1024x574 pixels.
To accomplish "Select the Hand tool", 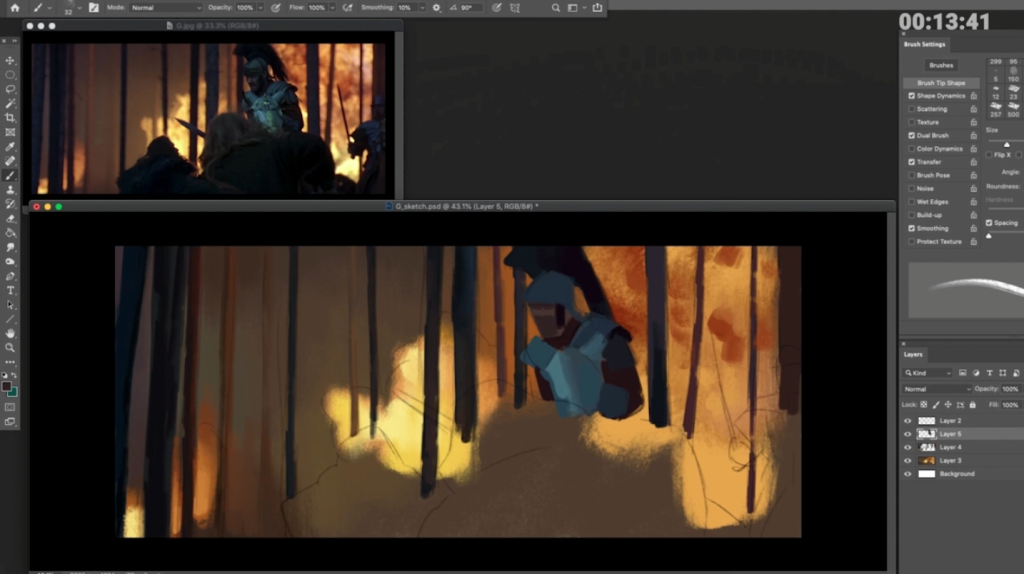I will click(x=11, y=333).
